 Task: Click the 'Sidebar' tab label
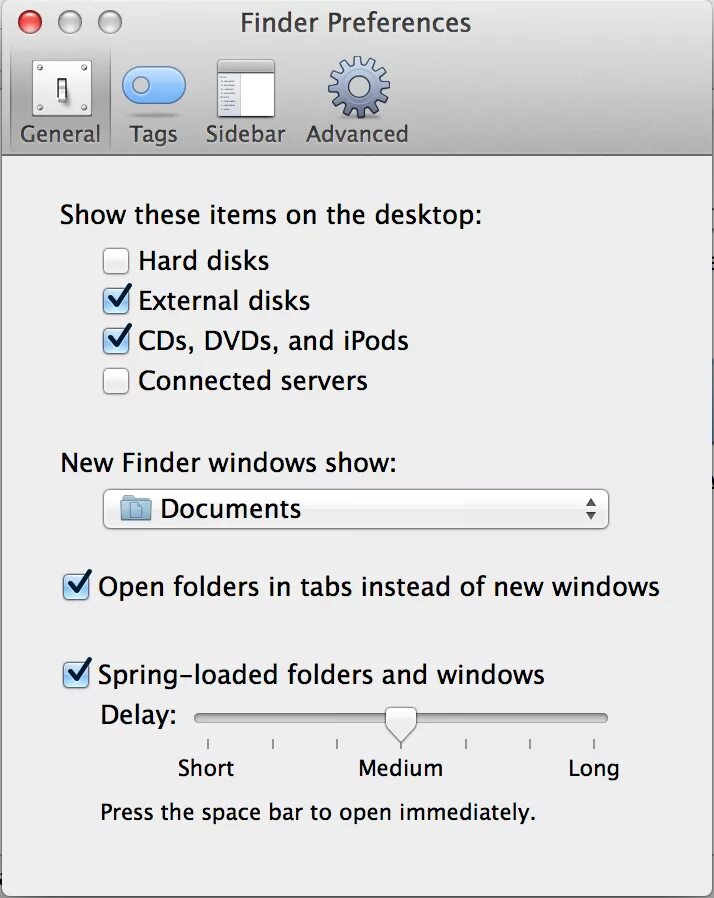click(246, 134)
